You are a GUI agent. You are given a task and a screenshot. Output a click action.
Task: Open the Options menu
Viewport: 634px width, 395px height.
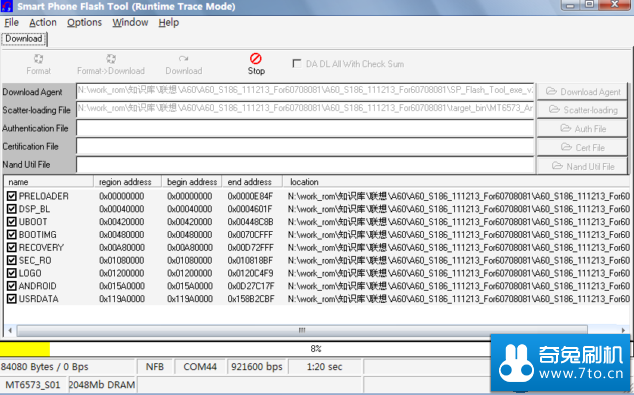click(x=85, y=23)
